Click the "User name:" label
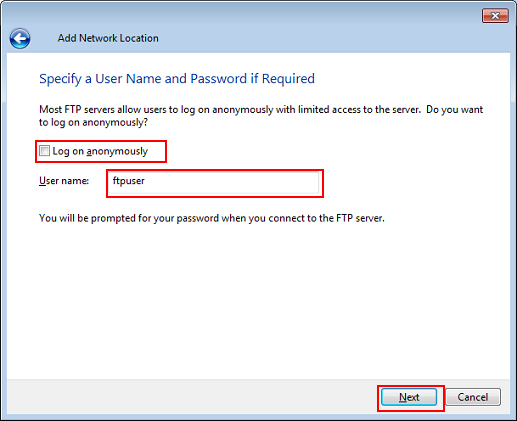 64,181
